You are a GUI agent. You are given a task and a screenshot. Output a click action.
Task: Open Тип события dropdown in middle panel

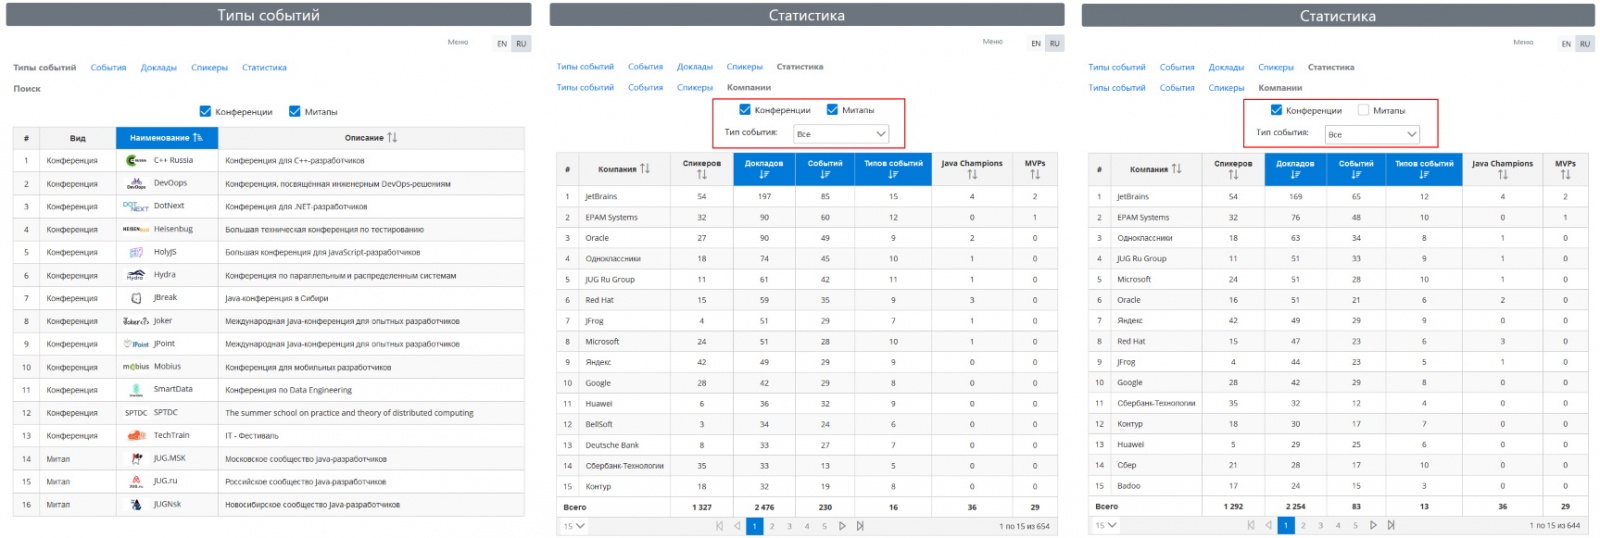pos(841,133)
